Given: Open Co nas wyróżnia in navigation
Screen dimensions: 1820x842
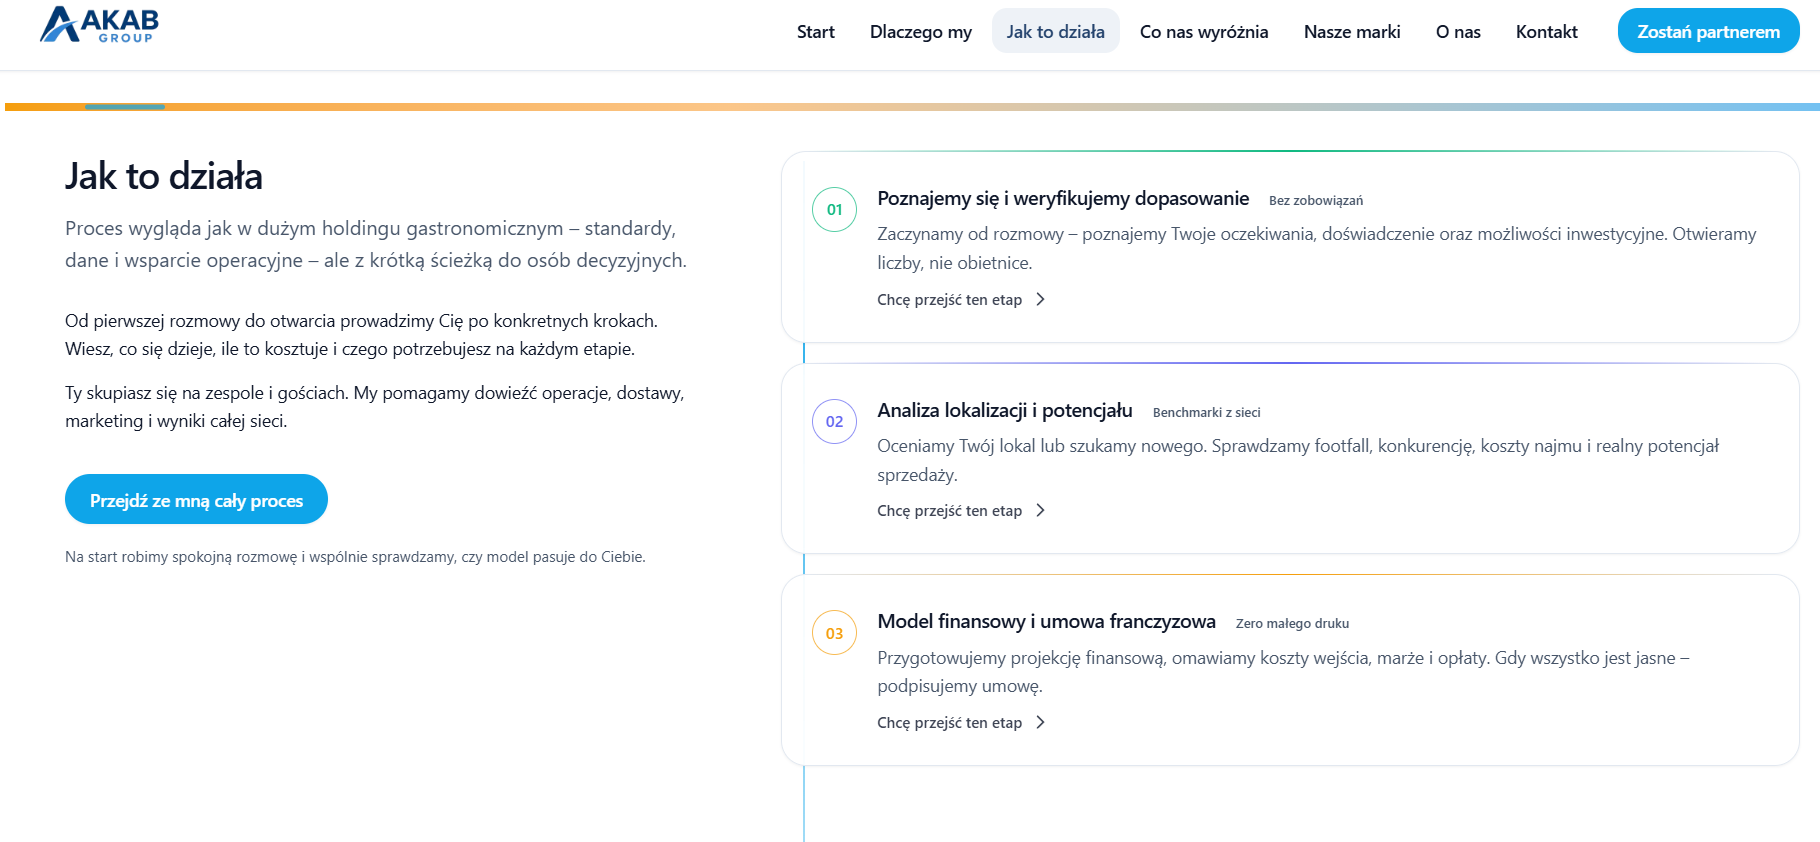Looking at the screenshot, I should [1203, 32].
